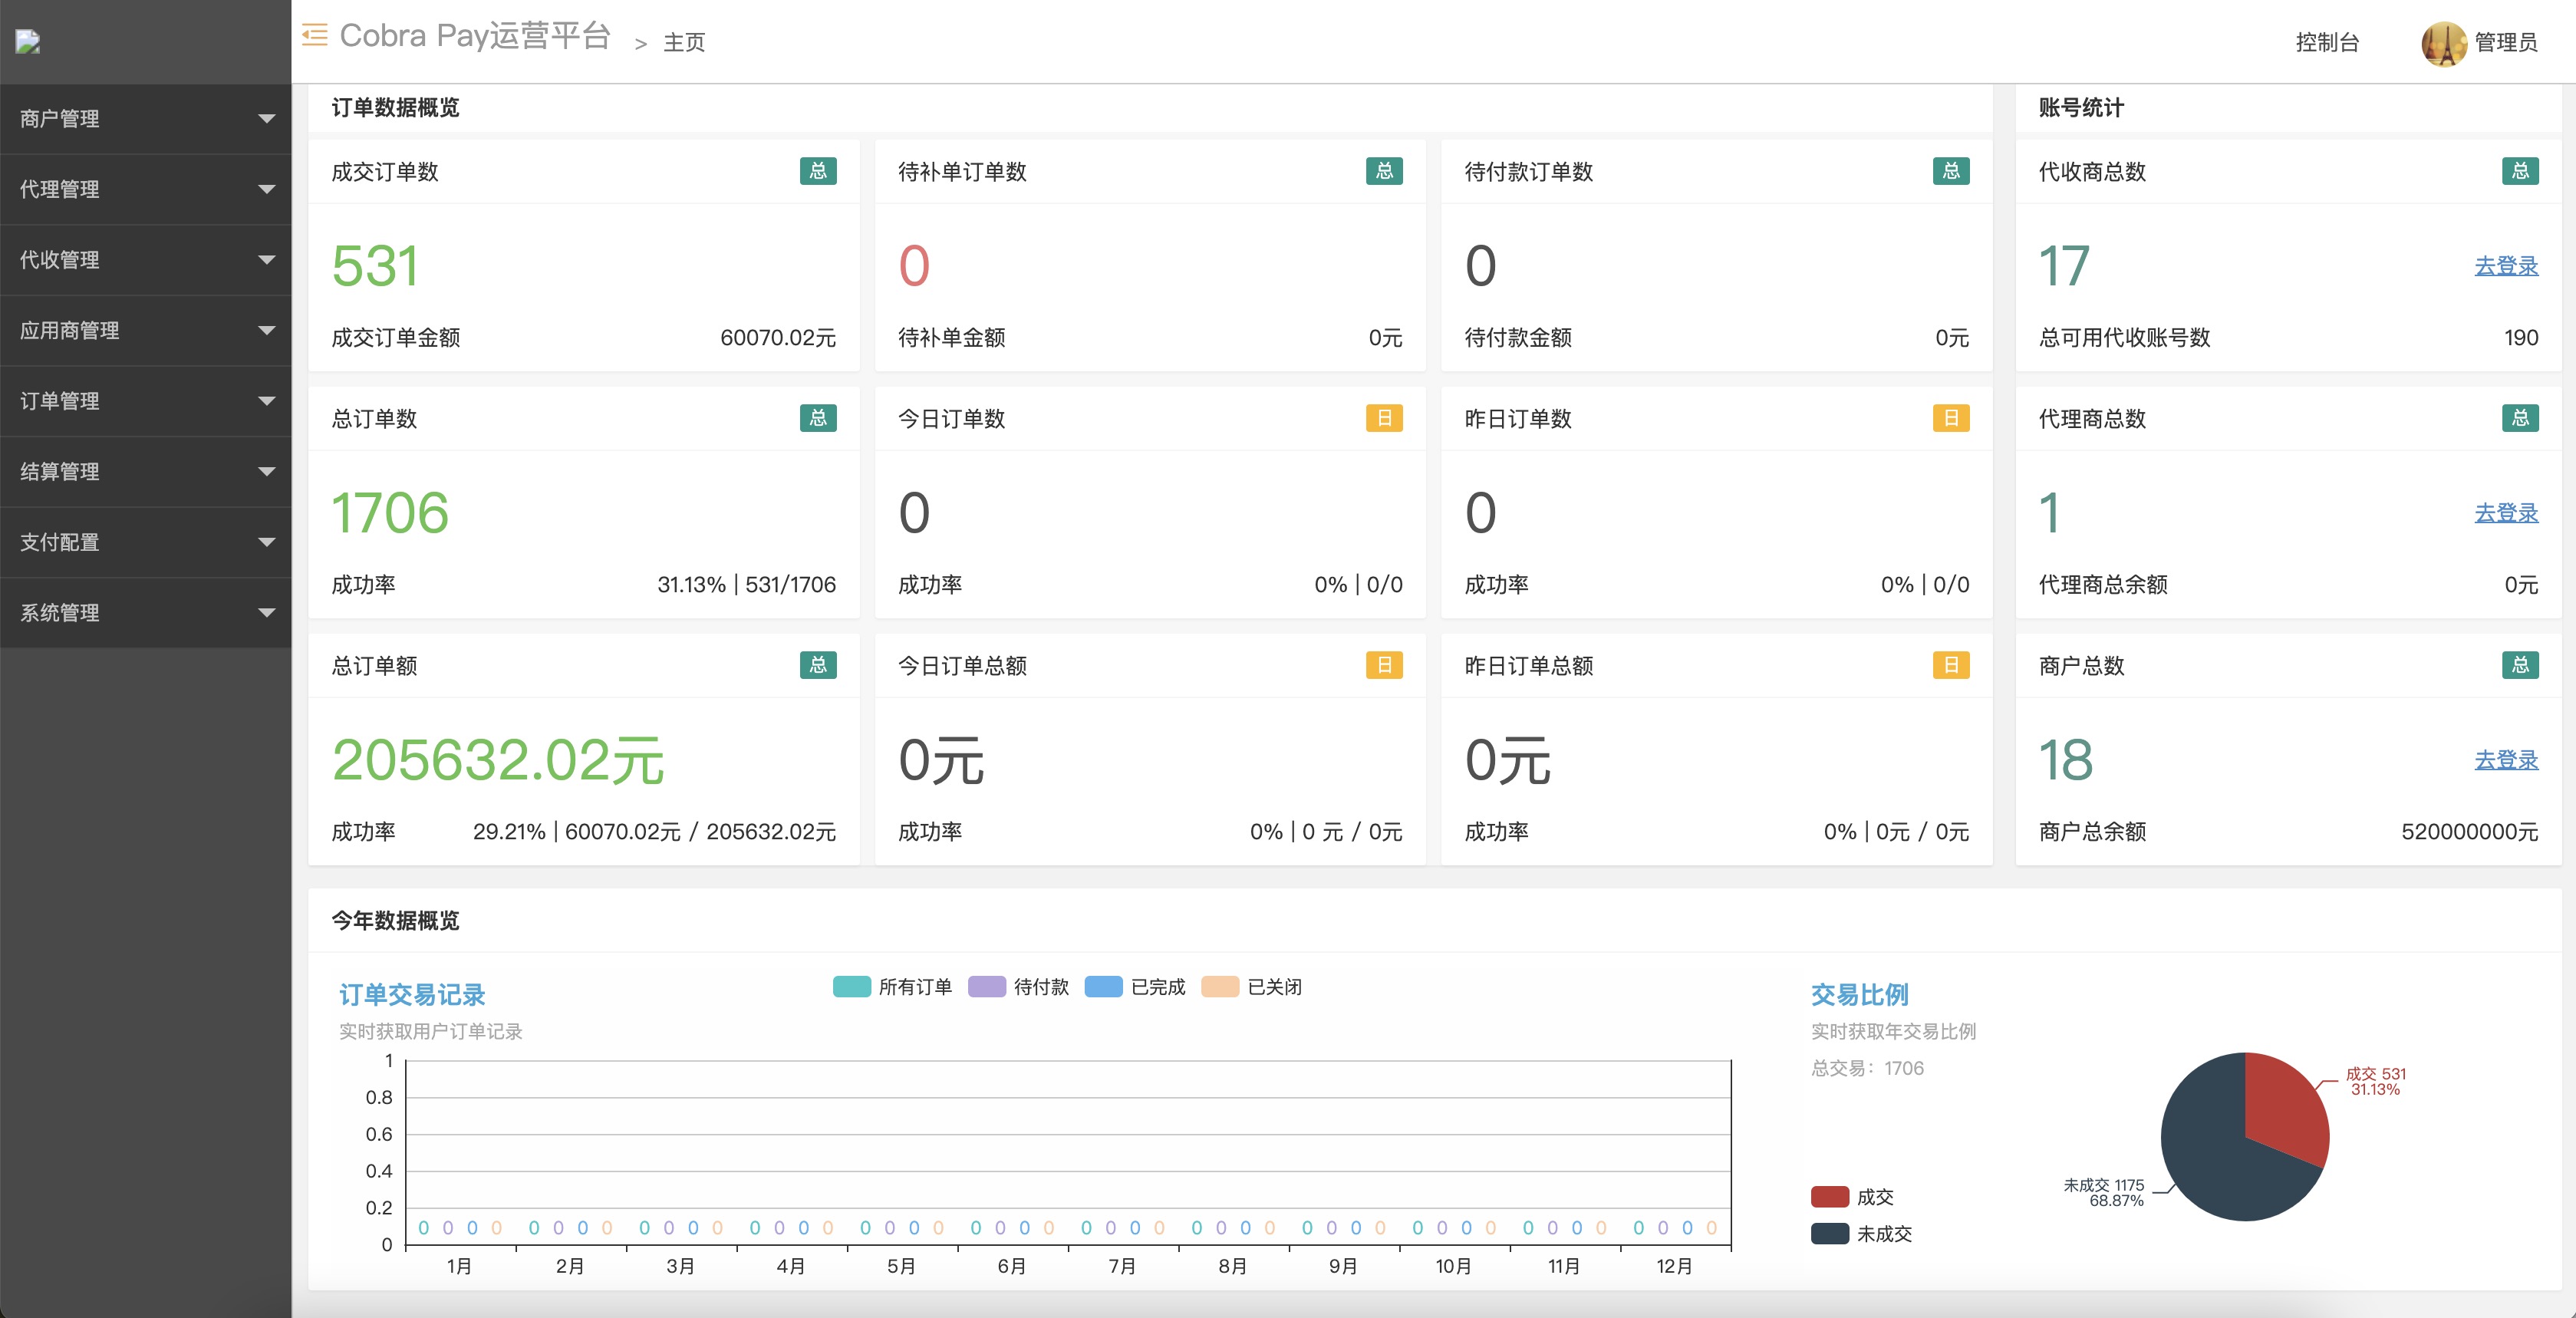
Task: Click the 总 badge on 总订单额 card
Action: click(817, 665)
